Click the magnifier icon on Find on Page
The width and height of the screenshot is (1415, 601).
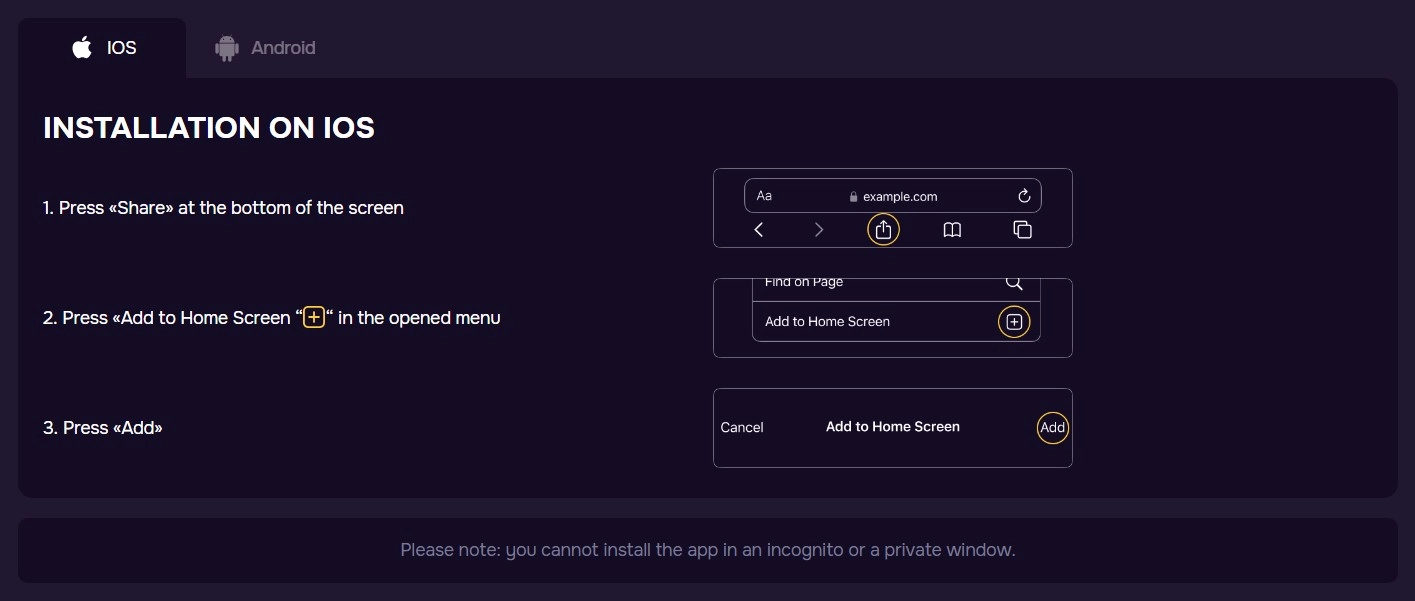pyautogui.click(x=1014, y=283)
